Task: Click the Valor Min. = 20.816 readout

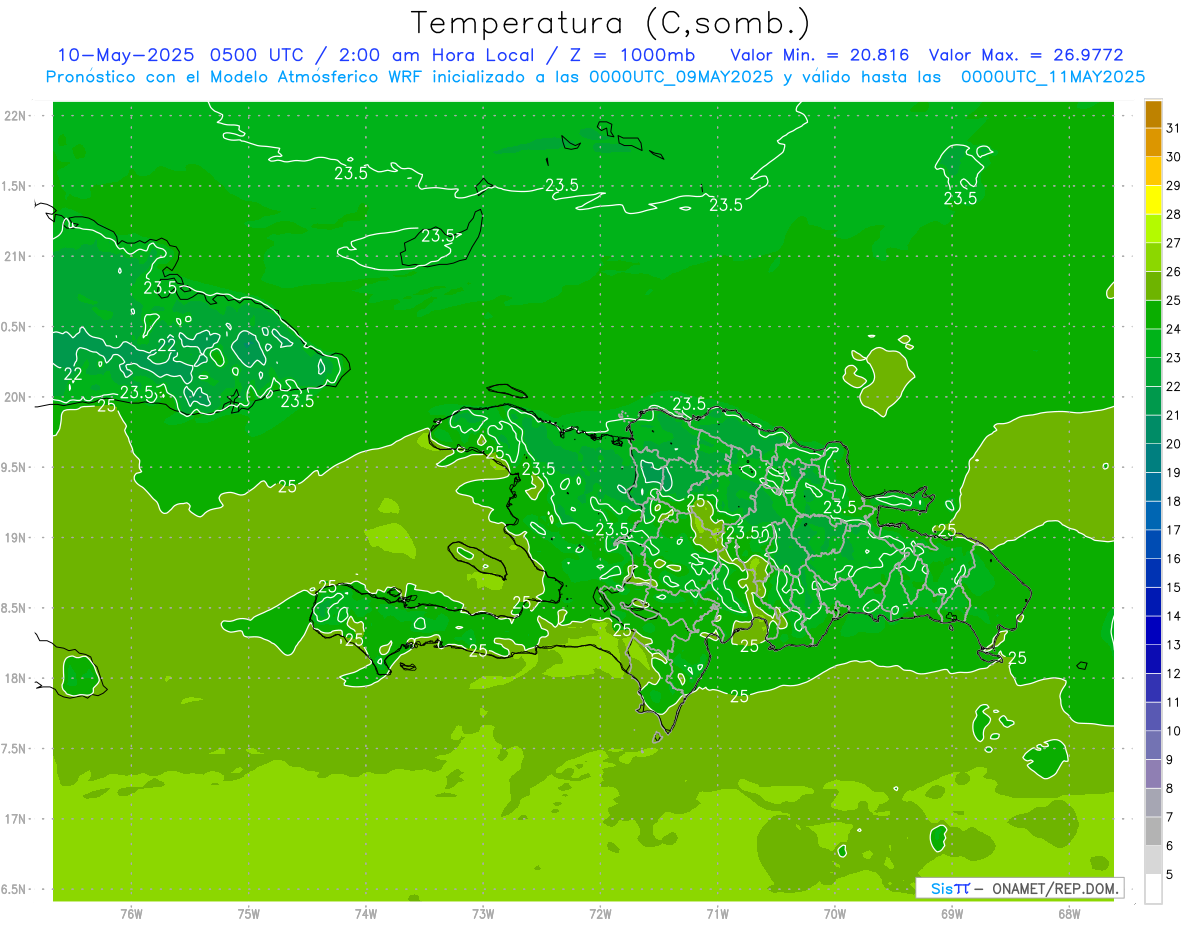Action: 820,55
